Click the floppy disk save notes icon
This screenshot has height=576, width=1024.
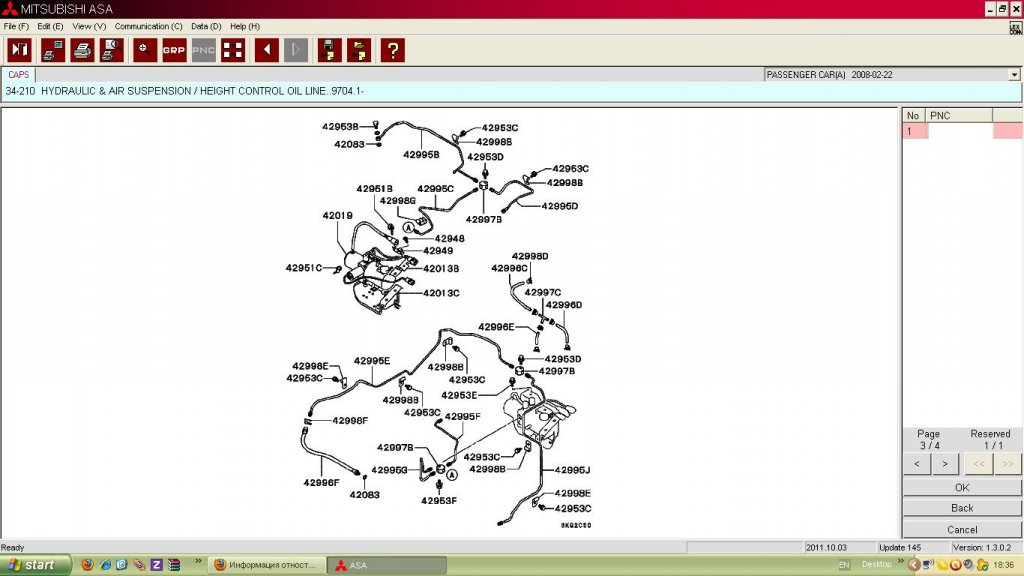[x=330, y=50]
